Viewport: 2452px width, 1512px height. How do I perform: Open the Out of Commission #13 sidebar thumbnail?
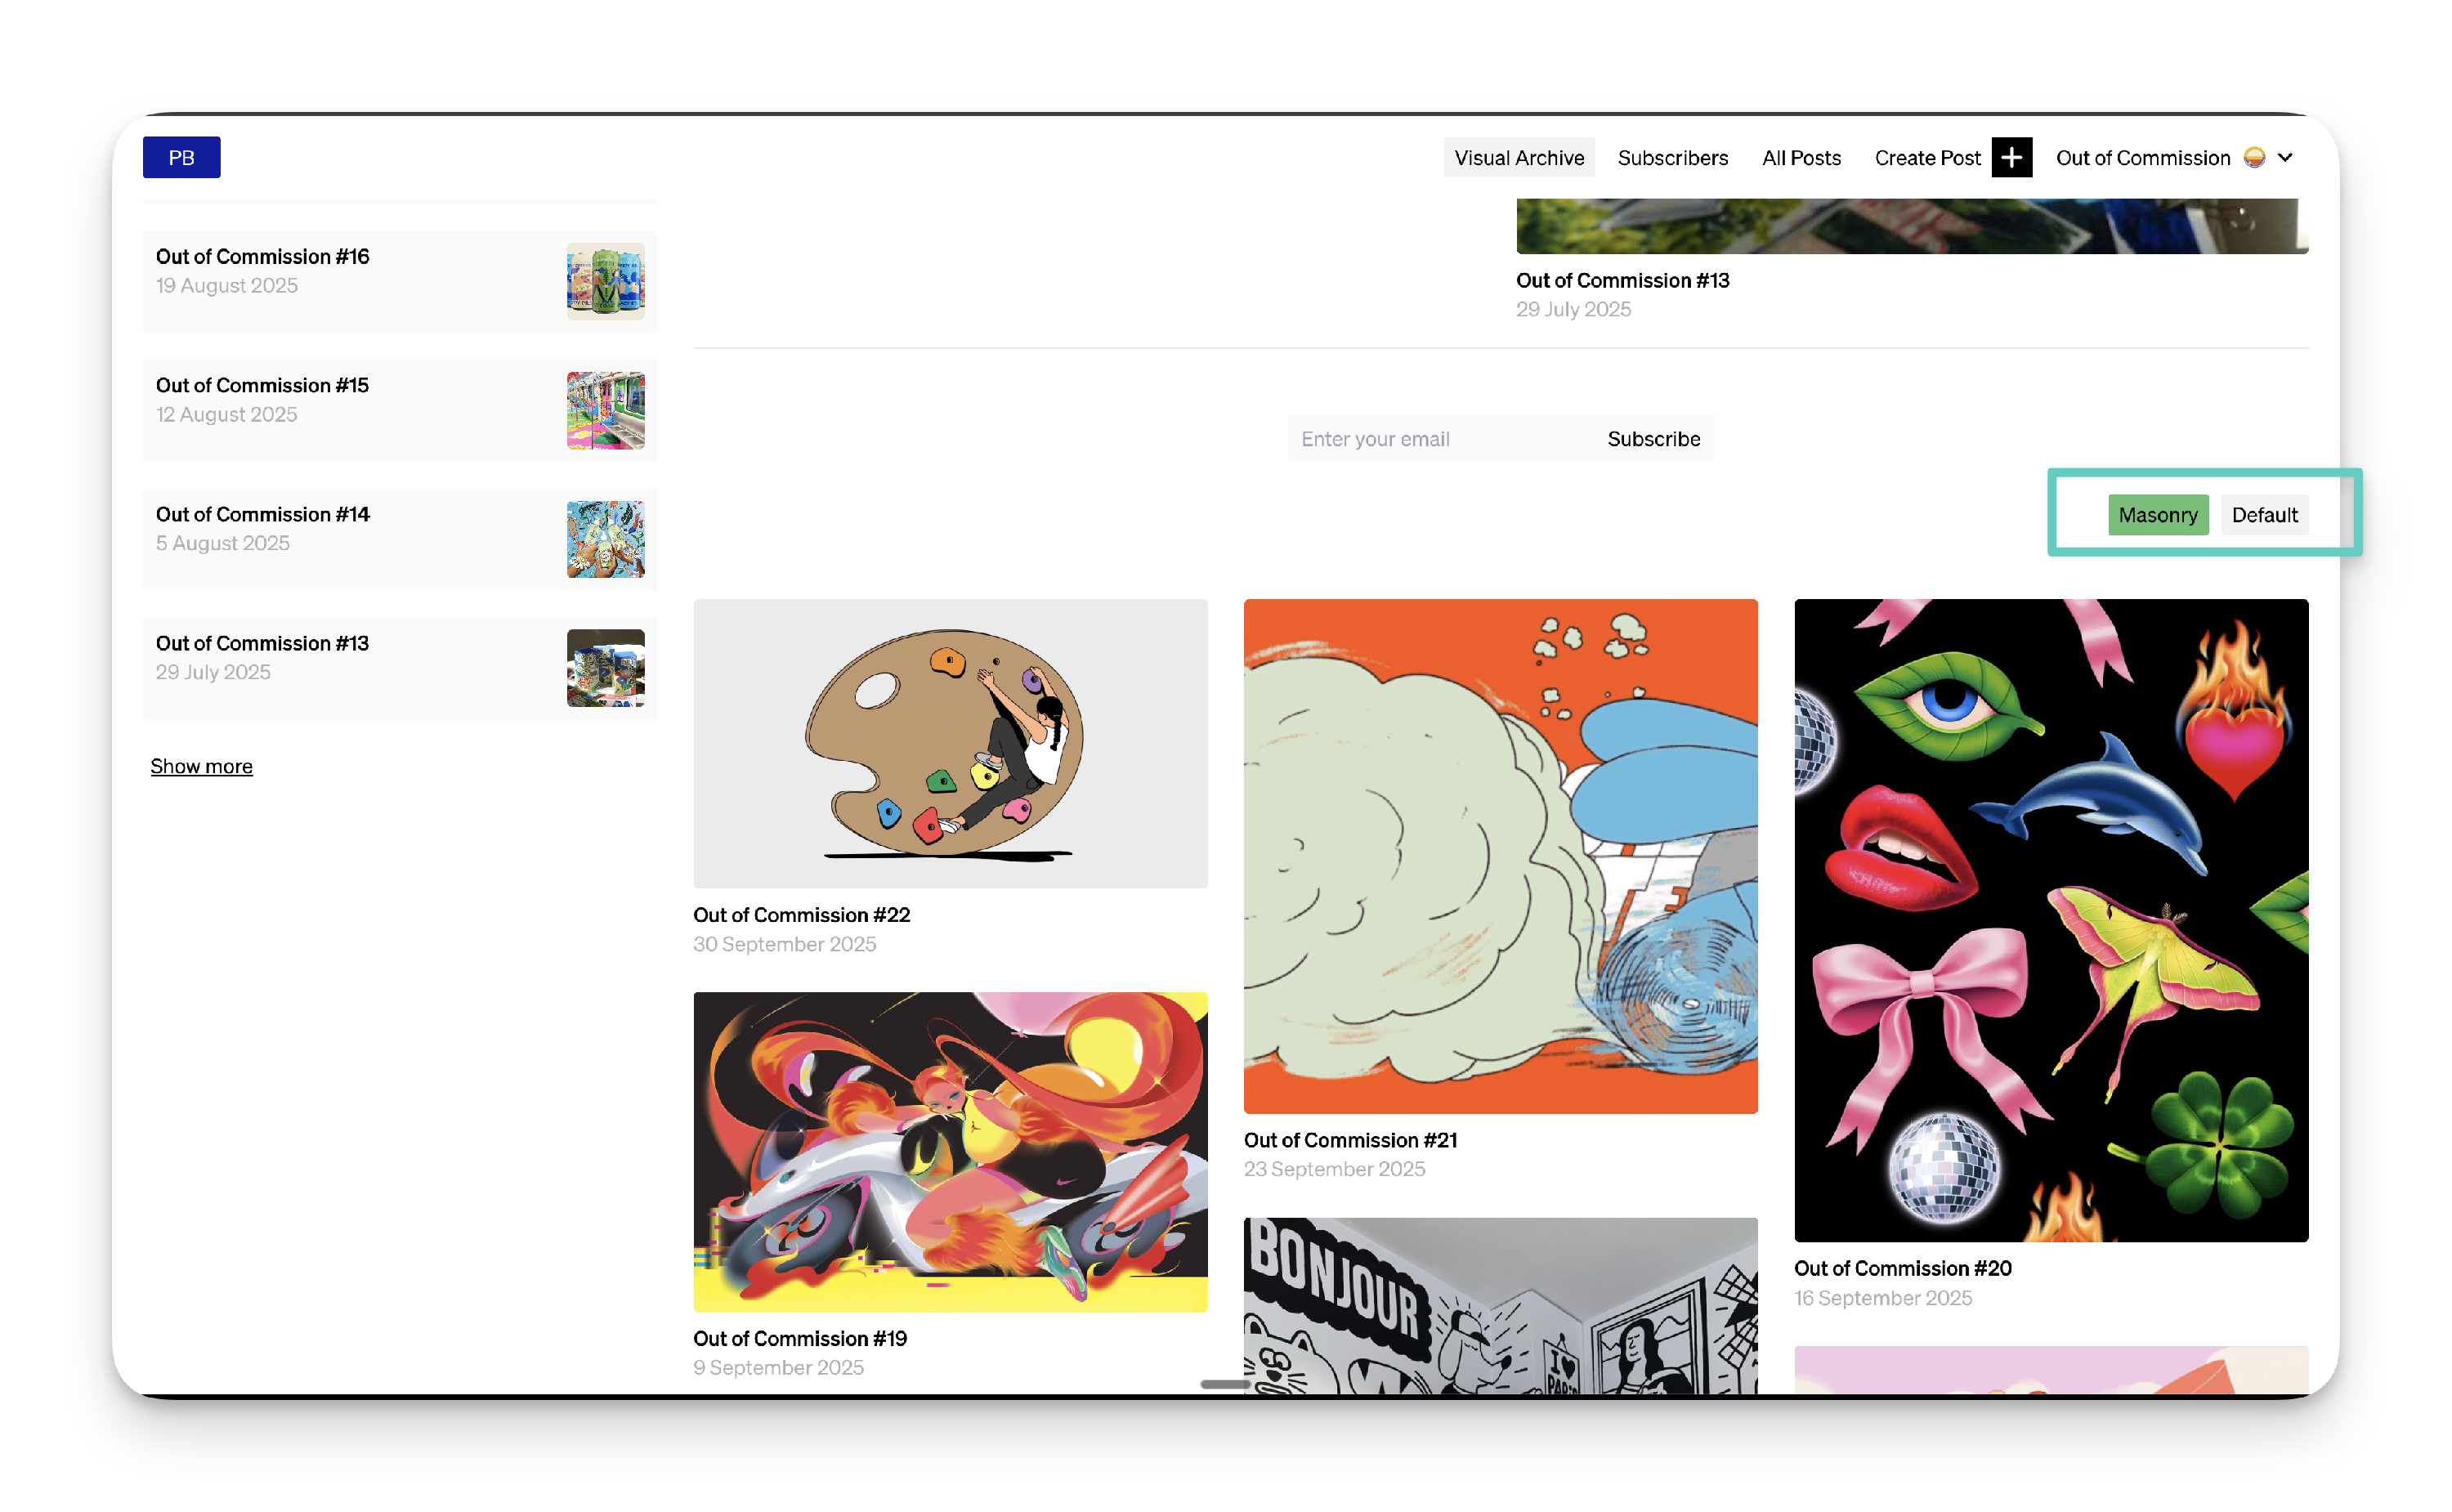[x=605, y=668]
